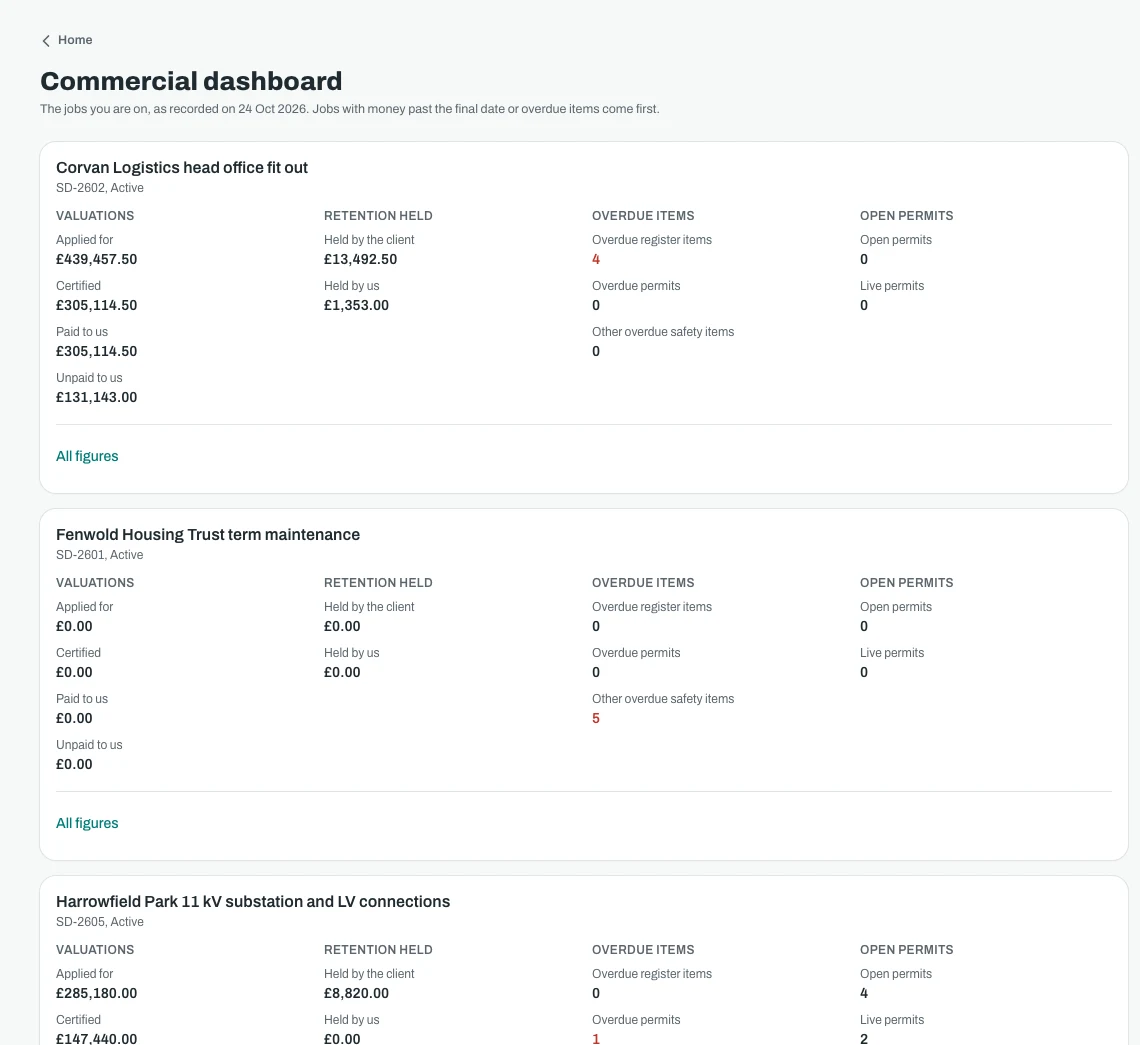This screenshot has height=1045, width=1140.
Task: Click the £1,353.00 retention held by us
Action: (356, 305)
